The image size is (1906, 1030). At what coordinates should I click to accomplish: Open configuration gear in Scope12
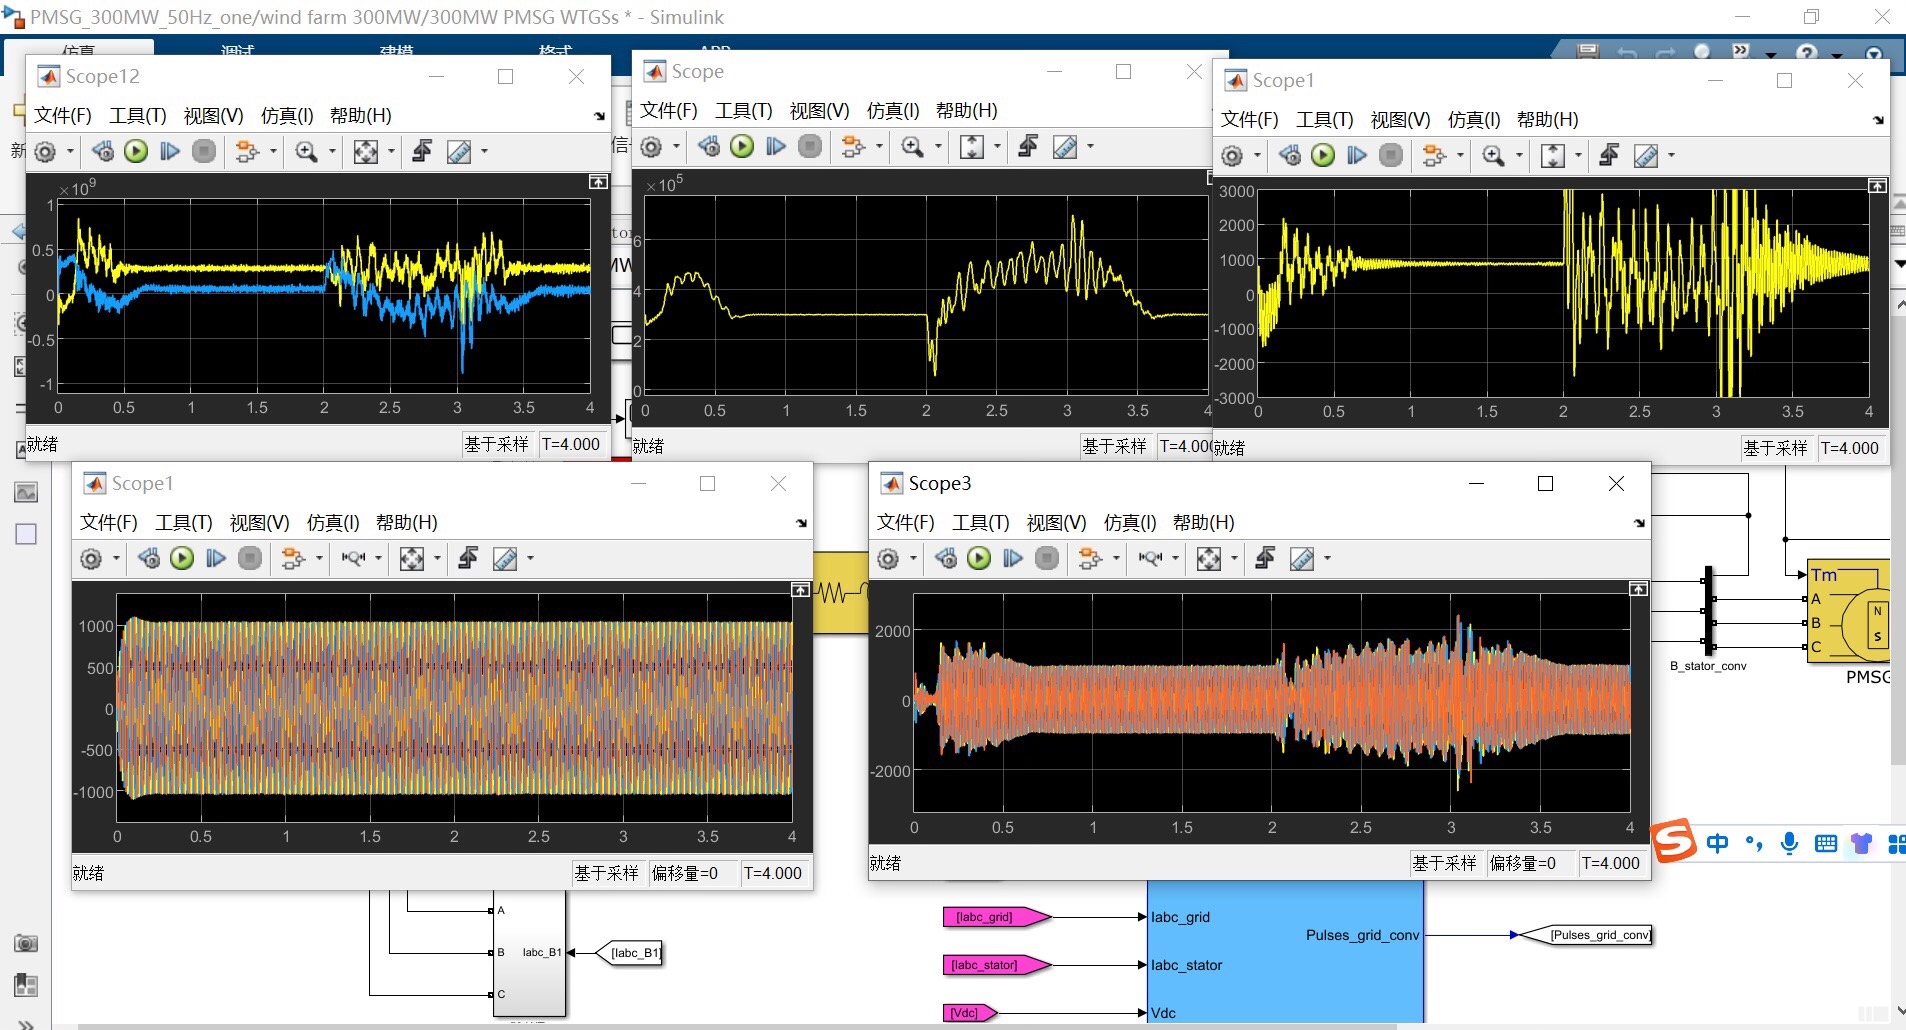point(45,152)
